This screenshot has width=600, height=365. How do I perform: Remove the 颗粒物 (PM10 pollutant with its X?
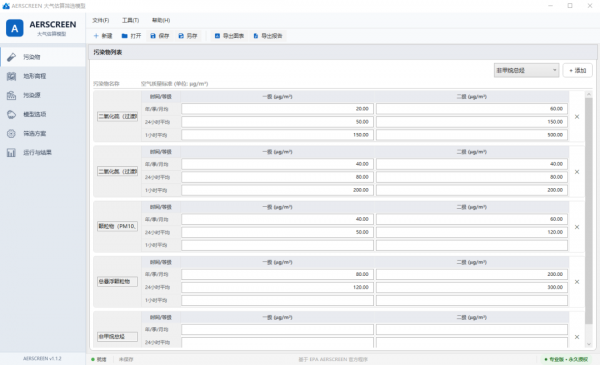[577, 227]
